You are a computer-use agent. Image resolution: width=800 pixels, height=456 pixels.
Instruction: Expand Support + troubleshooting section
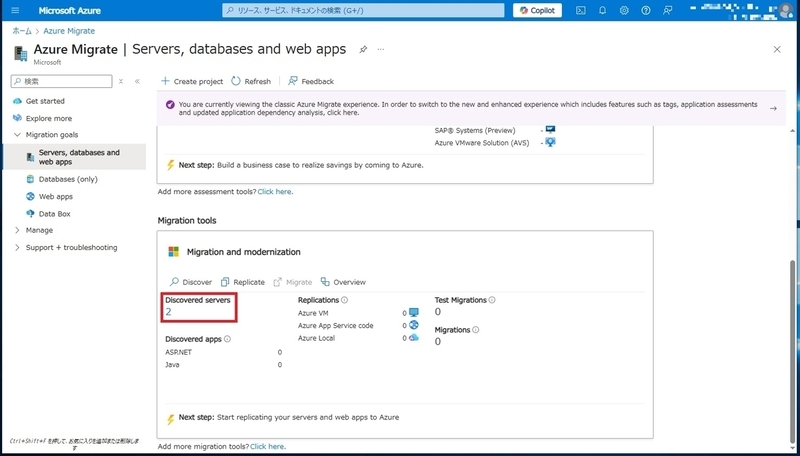(17, 247)
